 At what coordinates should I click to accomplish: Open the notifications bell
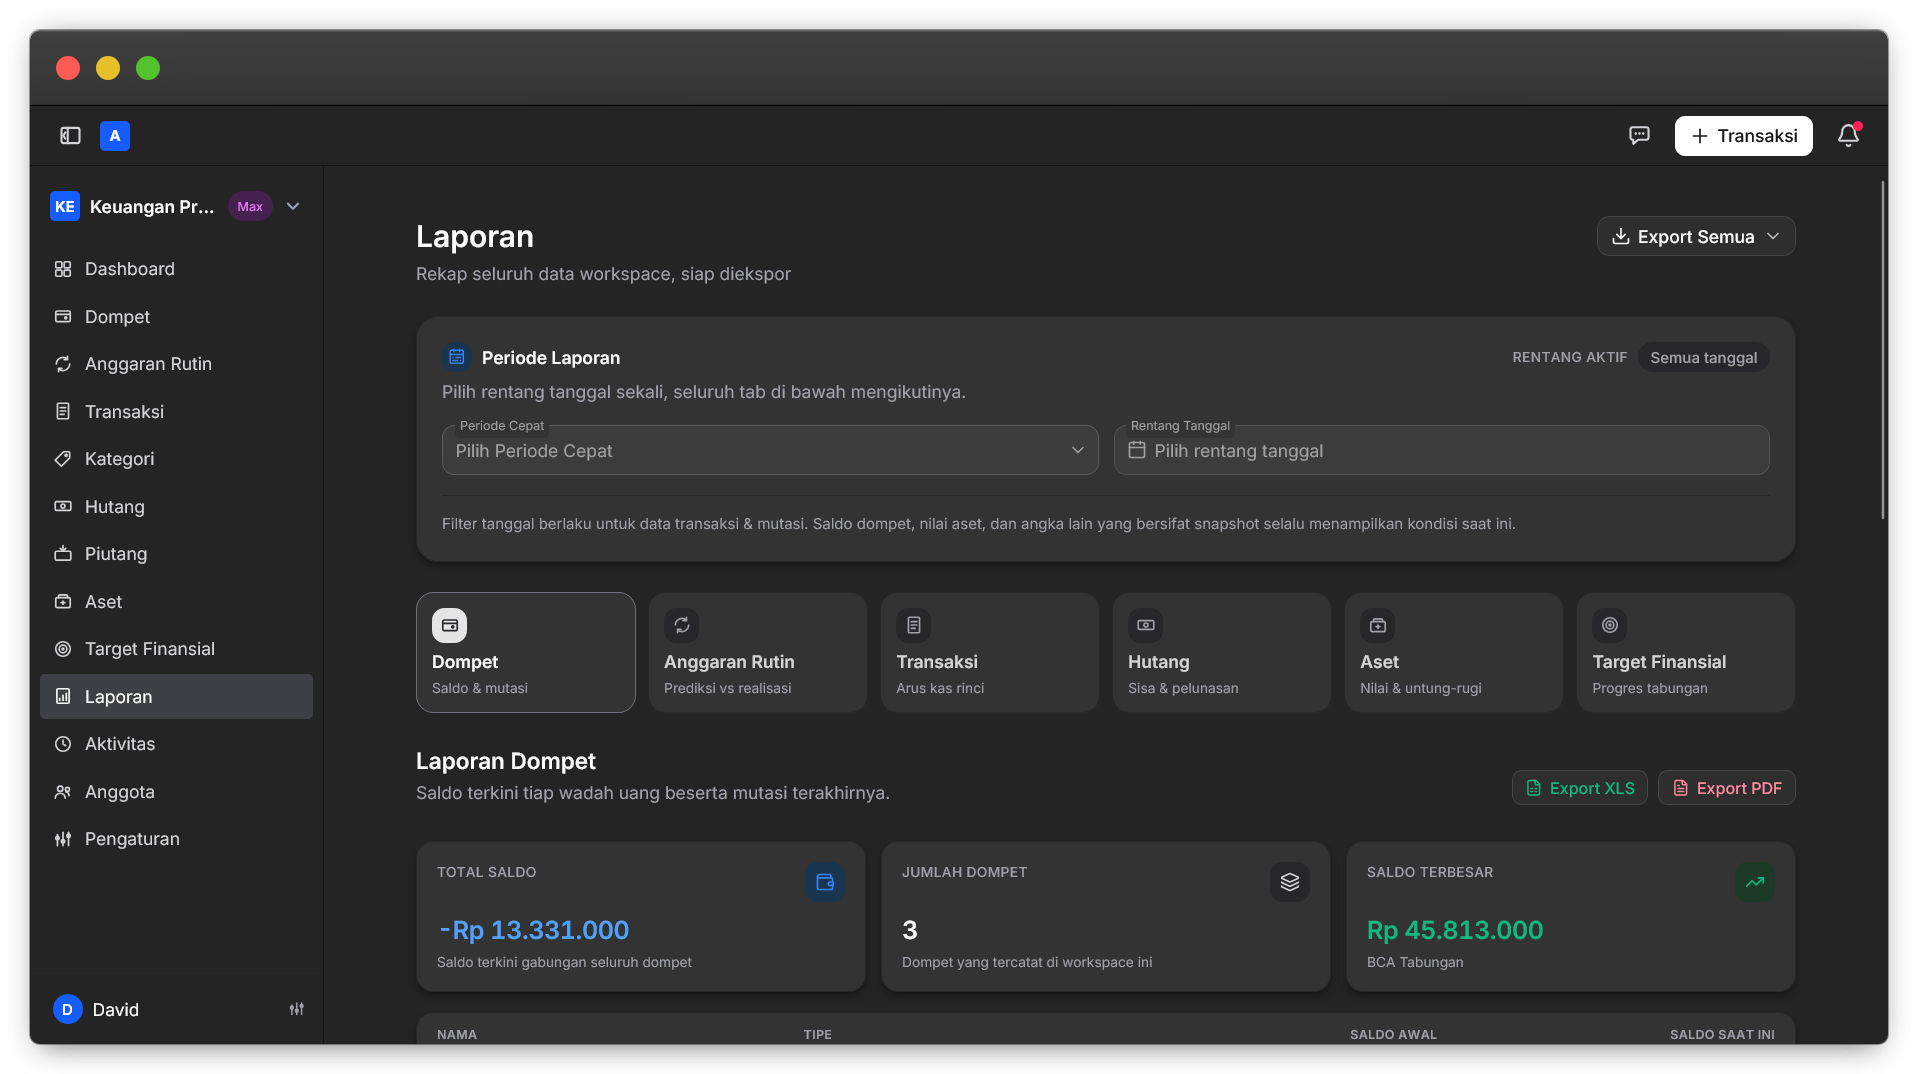pos(1848,136)
